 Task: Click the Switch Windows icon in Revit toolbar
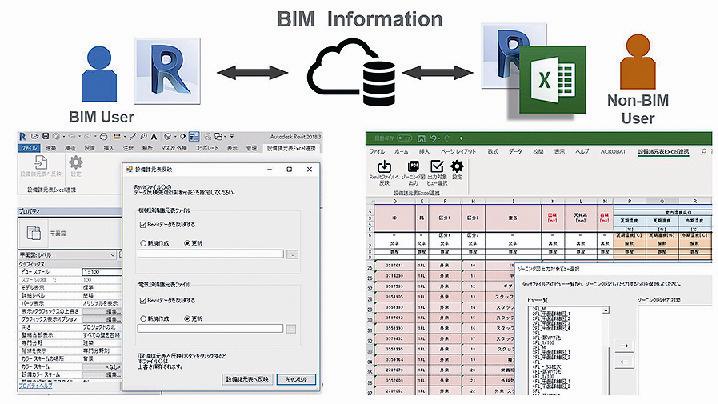(x=218, y=136)
